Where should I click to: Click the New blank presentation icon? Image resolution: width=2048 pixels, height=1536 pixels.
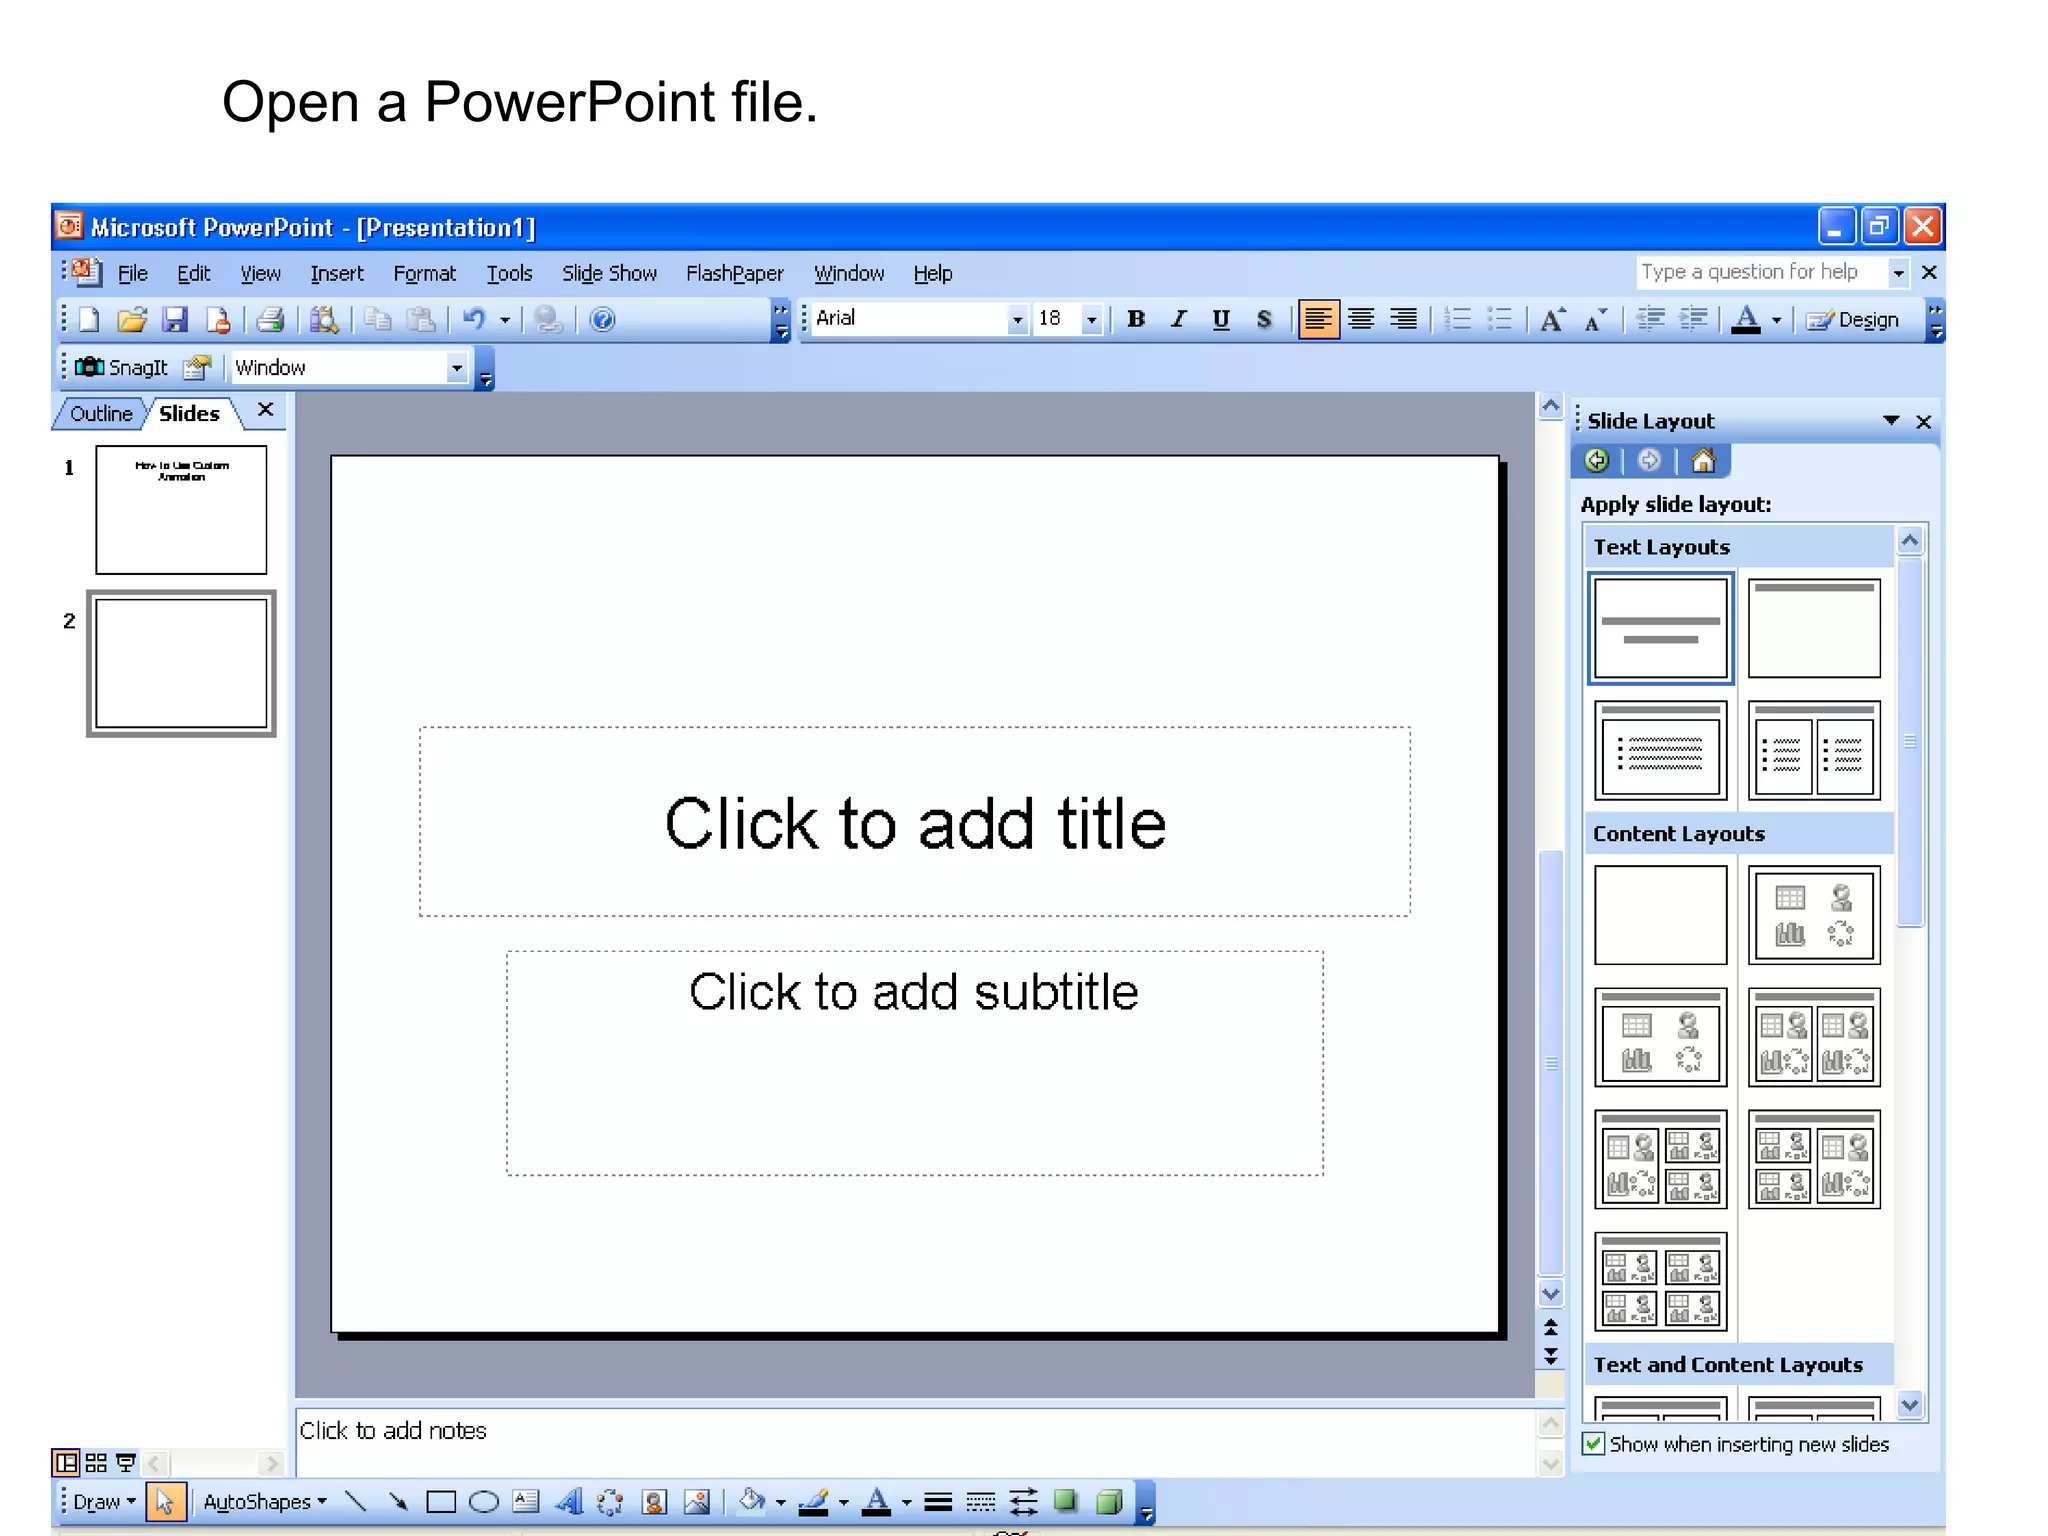(89, 320)
